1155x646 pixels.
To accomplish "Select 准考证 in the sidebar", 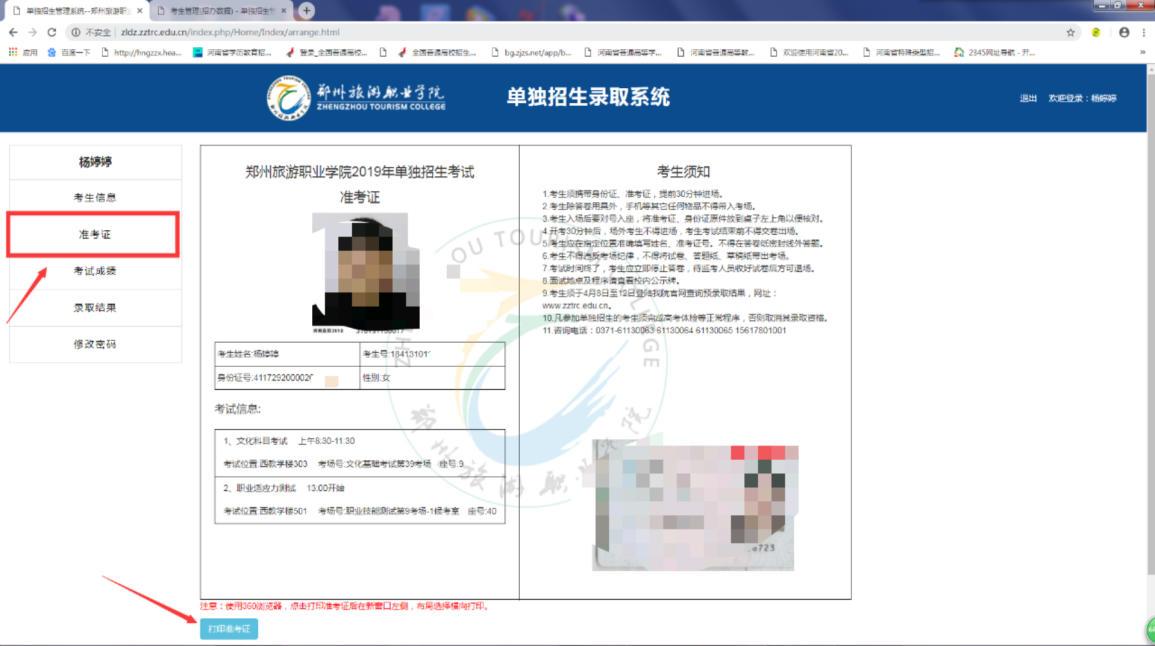I will click(x=95, y=235).
